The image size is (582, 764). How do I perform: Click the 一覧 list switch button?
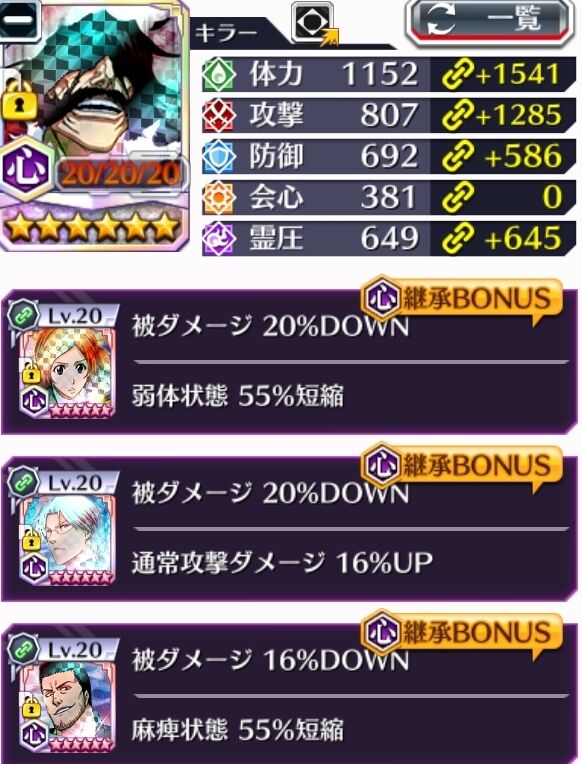coord(489,23)
